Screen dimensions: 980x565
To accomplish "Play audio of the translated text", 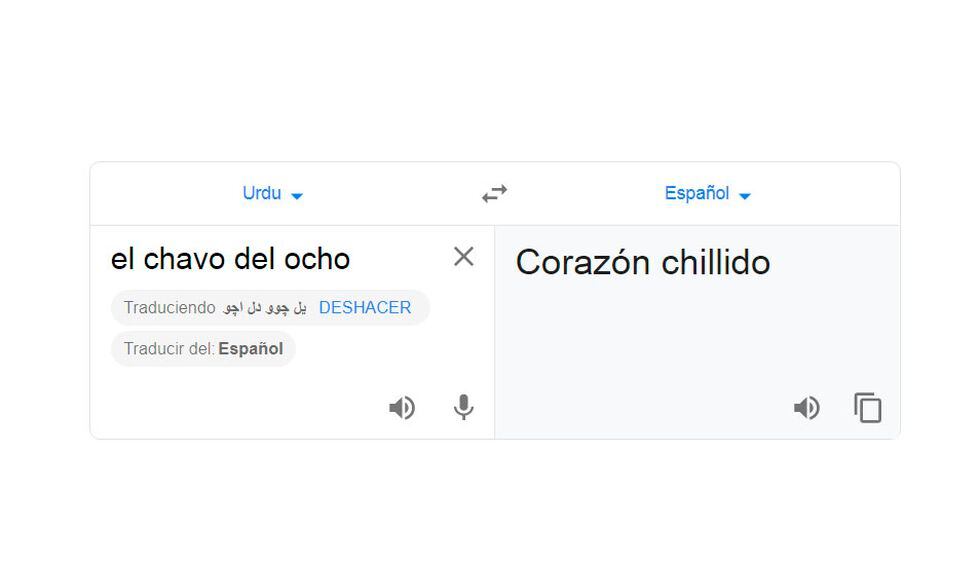I will click(x=807, y=408).
